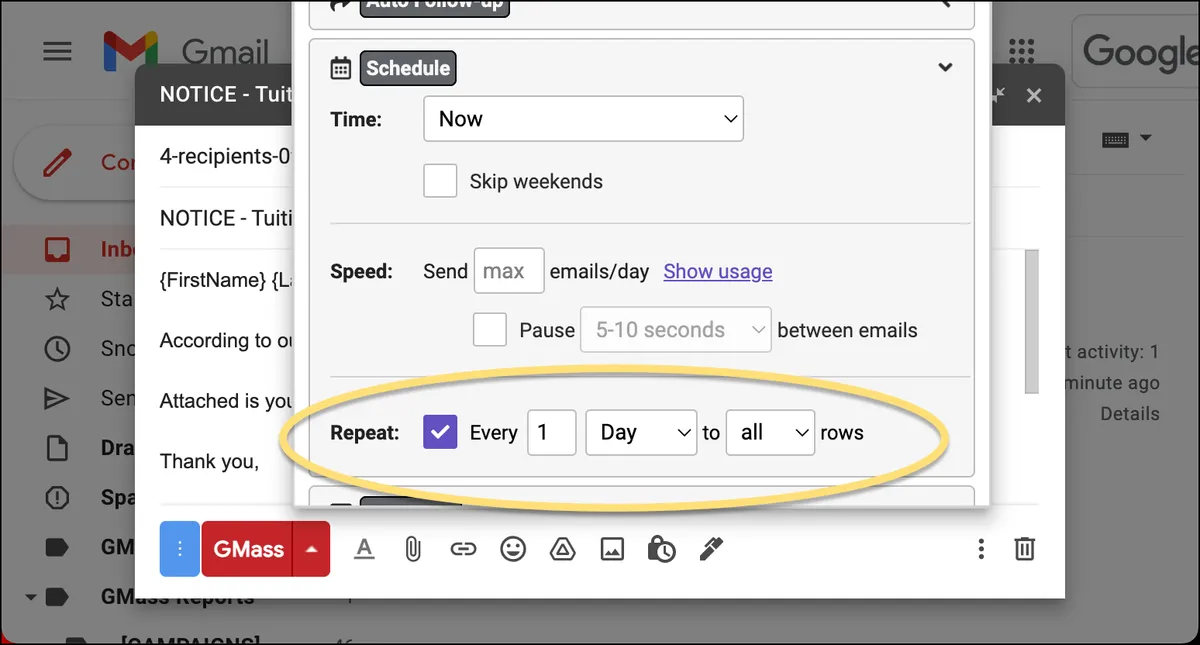Click the 'Thank you,' line in email body

pos(209,461)
